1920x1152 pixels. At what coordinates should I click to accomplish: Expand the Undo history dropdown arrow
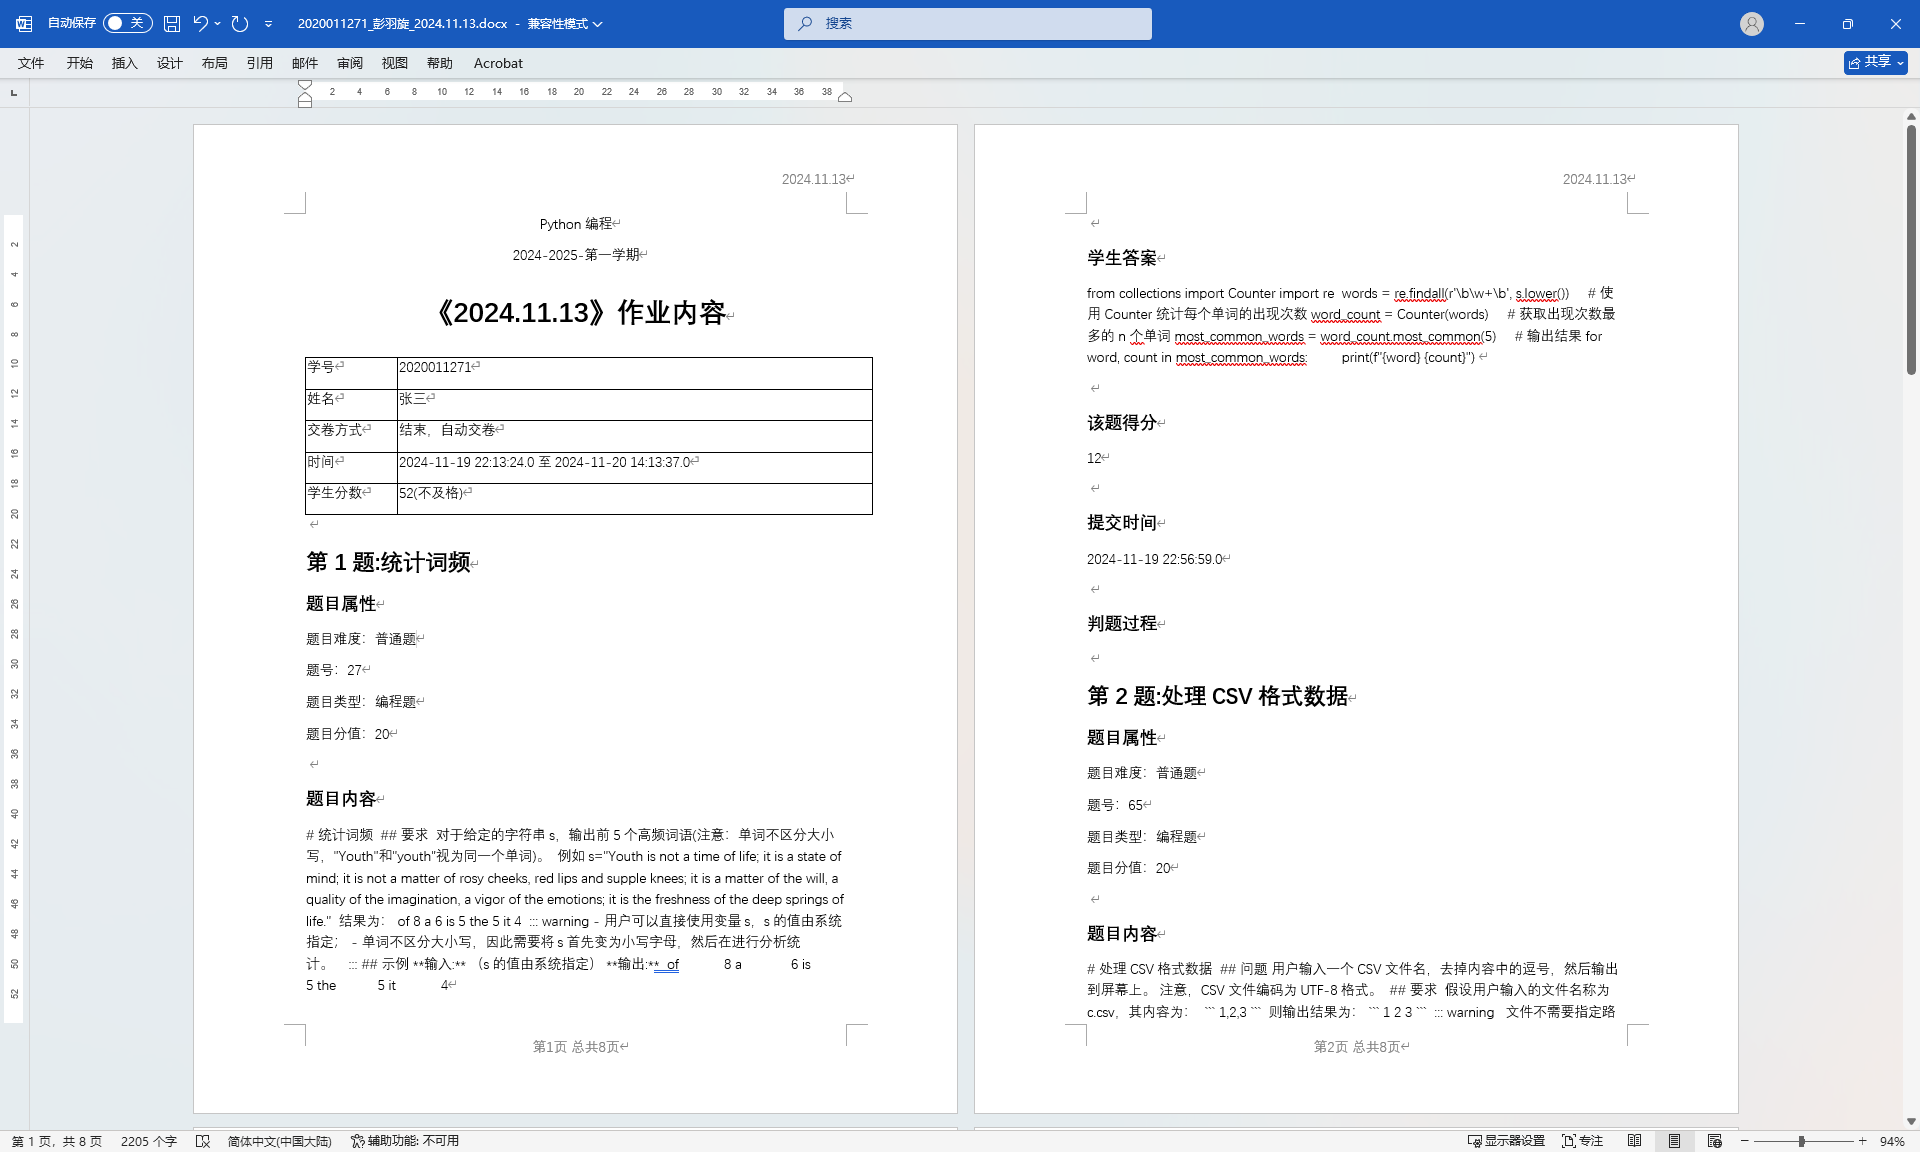pos(218,23)
